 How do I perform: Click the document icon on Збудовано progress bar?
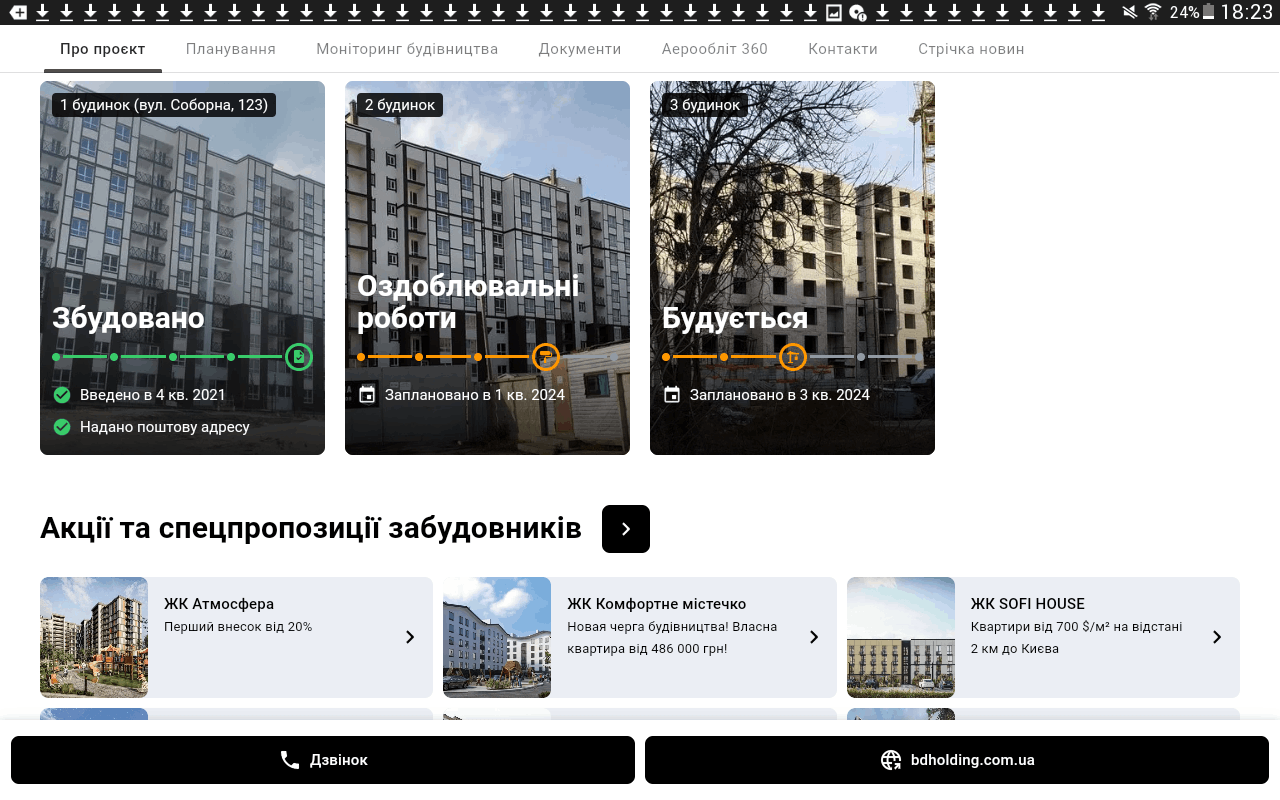coord(298,357)
